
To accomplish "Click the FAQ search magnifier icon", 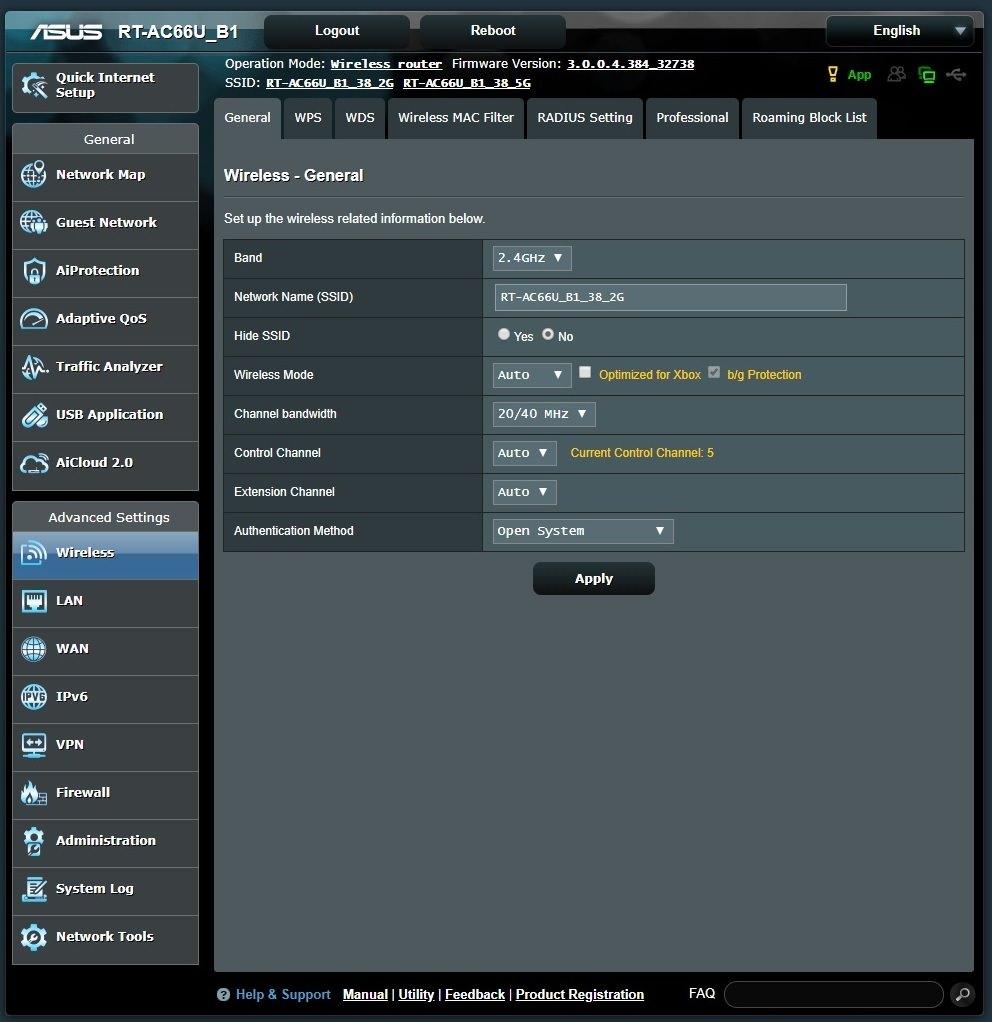I will click(x=963, y=995).
